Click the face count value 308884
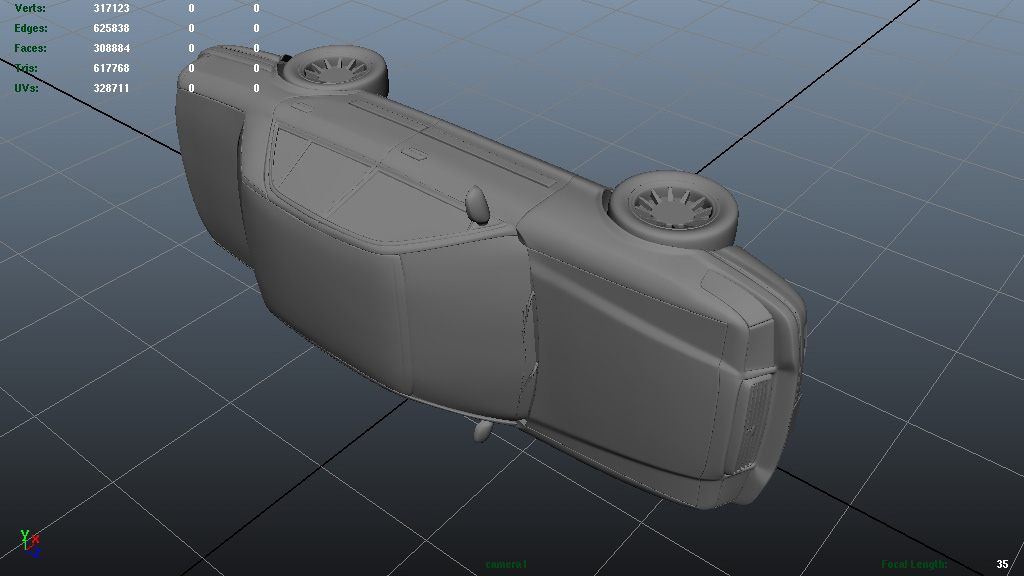Viewport: 1024px width, 576px height. pyautogui.click(x=111, y=48)
